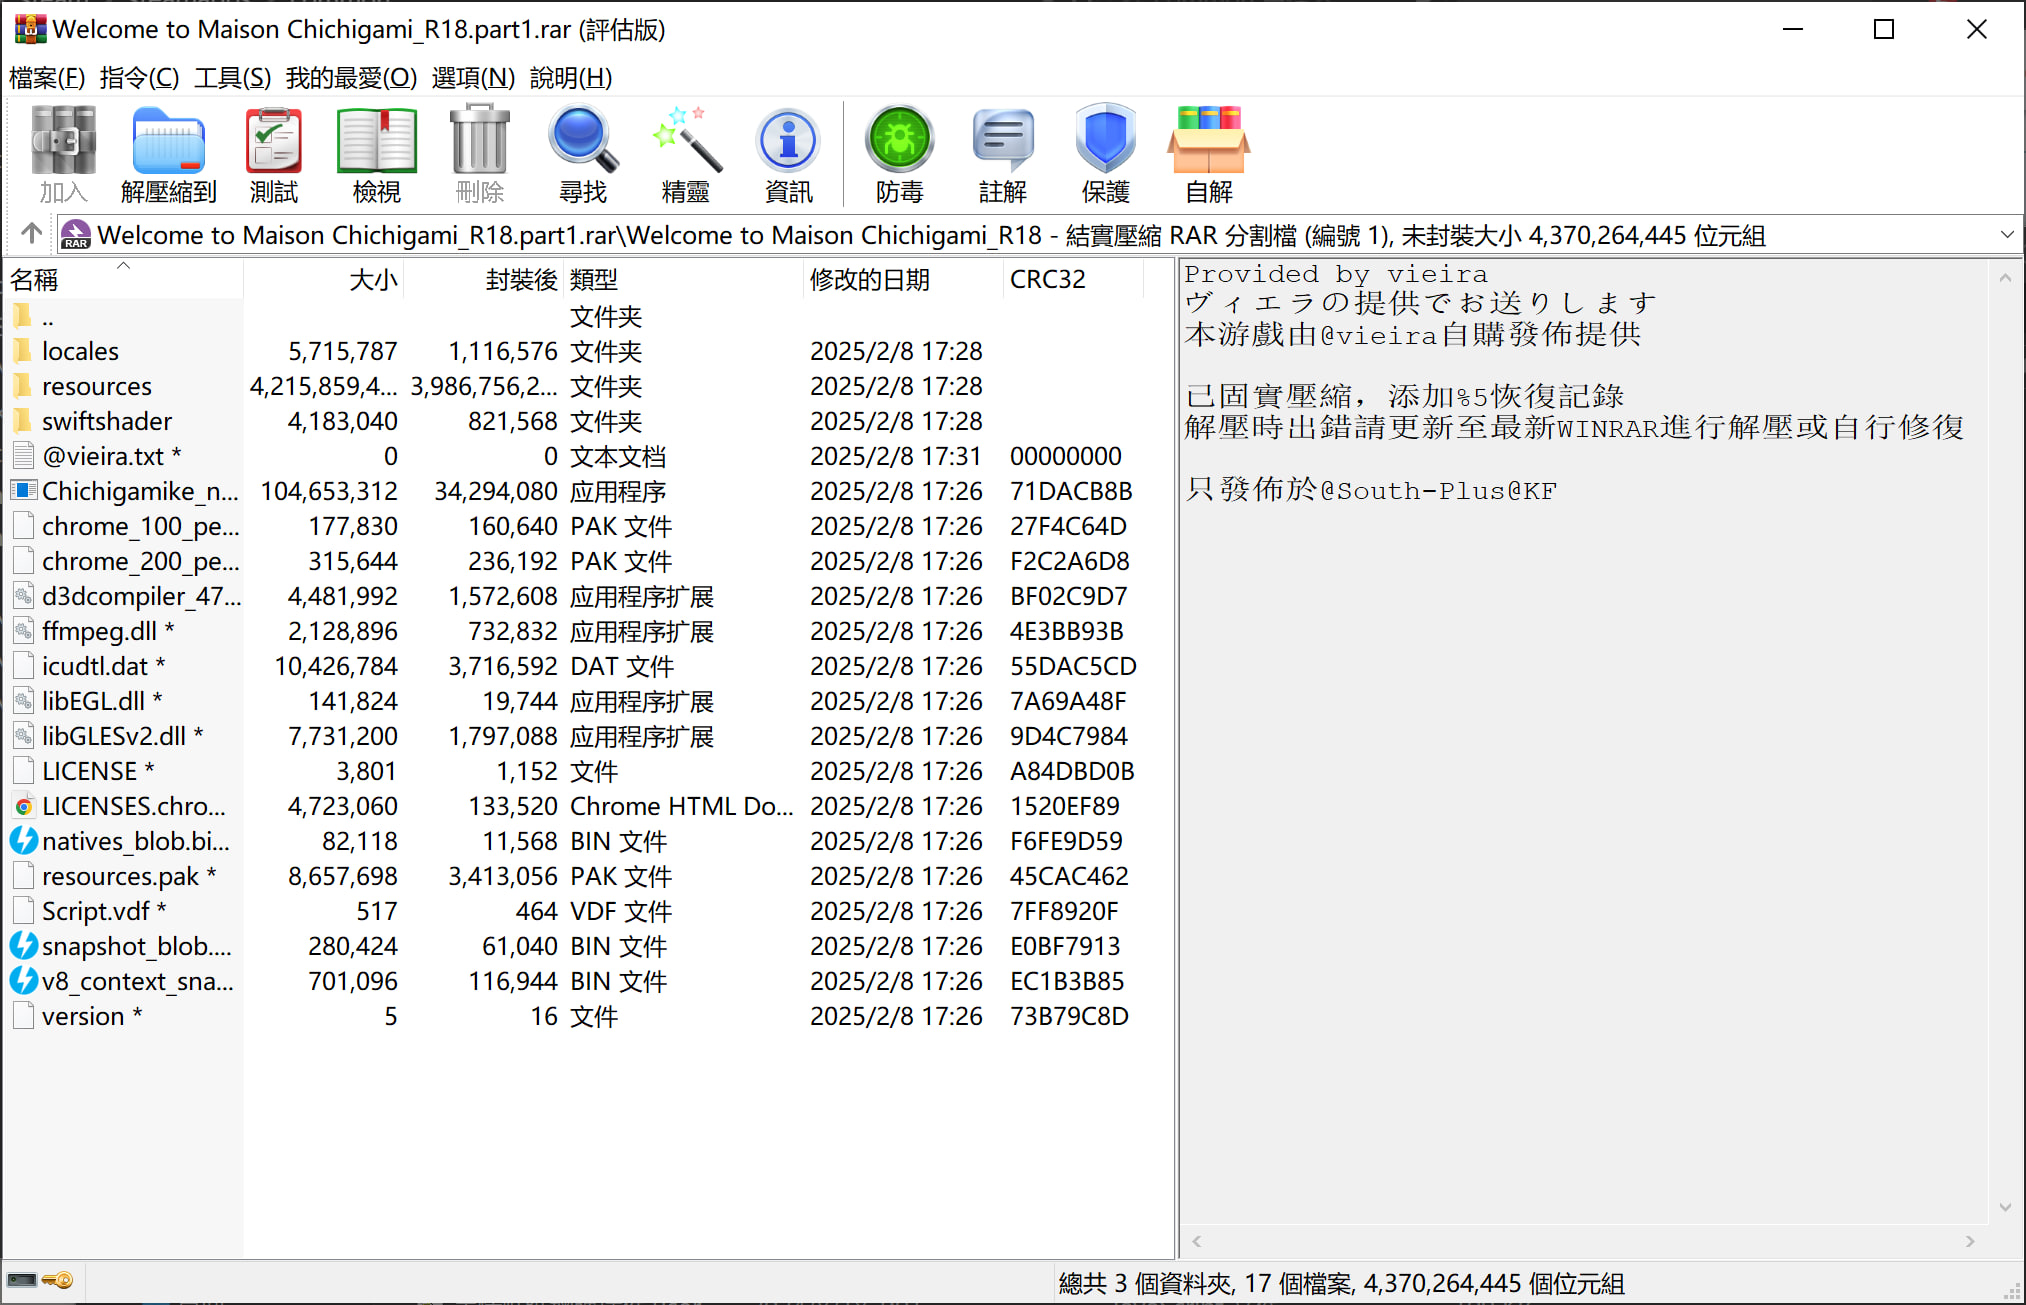This screenshot has height=1305, width=2026.
Task: Open the 選項(N) options menu
Action: click(x=472, y=78)
